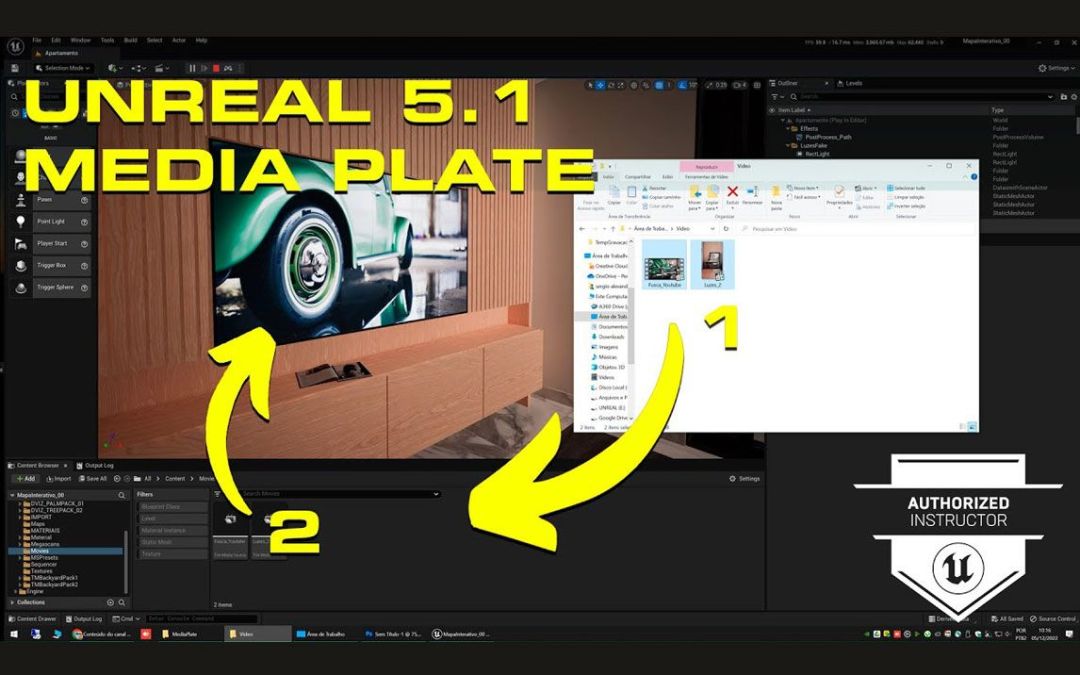Expand the Collections section
The width and height of the screenshot is (1080, 675).
[12, 603]
